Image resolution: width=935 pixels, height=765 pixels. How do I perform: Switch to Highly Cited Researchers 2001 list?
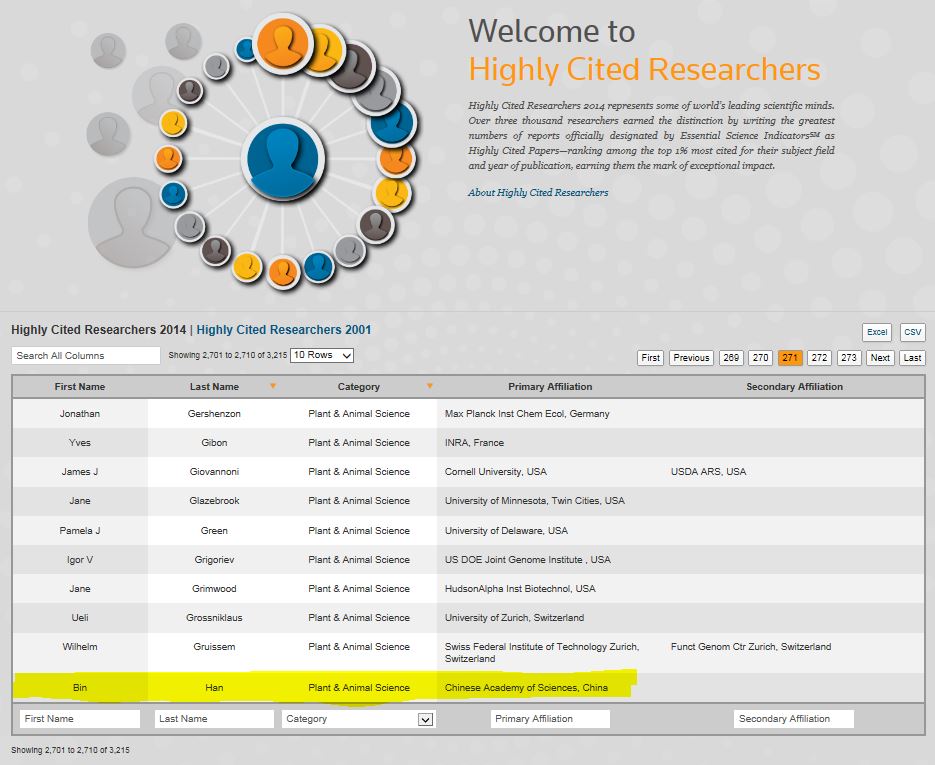pos(284,330)
